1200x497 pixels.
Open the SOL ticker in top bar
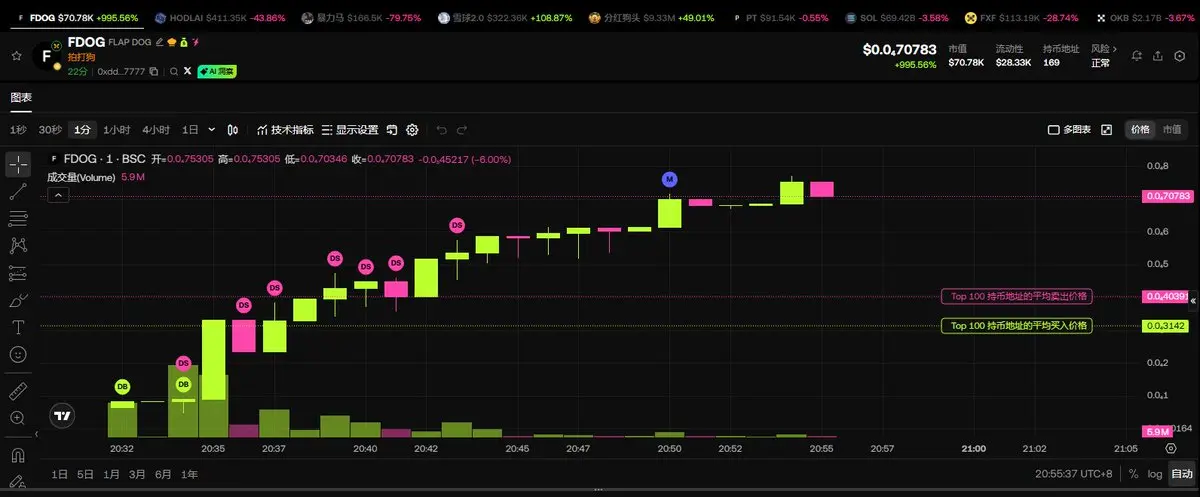coord(897,18)
